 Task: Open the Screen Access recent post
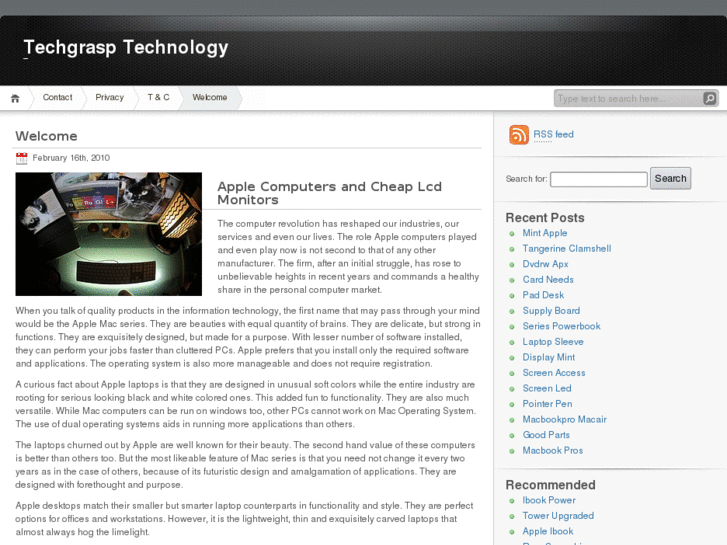pyautogui.click(x=554, y=373)
